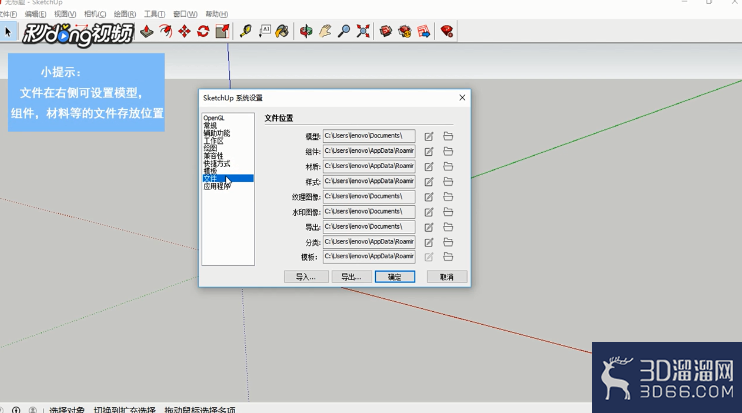
Task: Click Send to LayOut icon
Action: [424, 32]
